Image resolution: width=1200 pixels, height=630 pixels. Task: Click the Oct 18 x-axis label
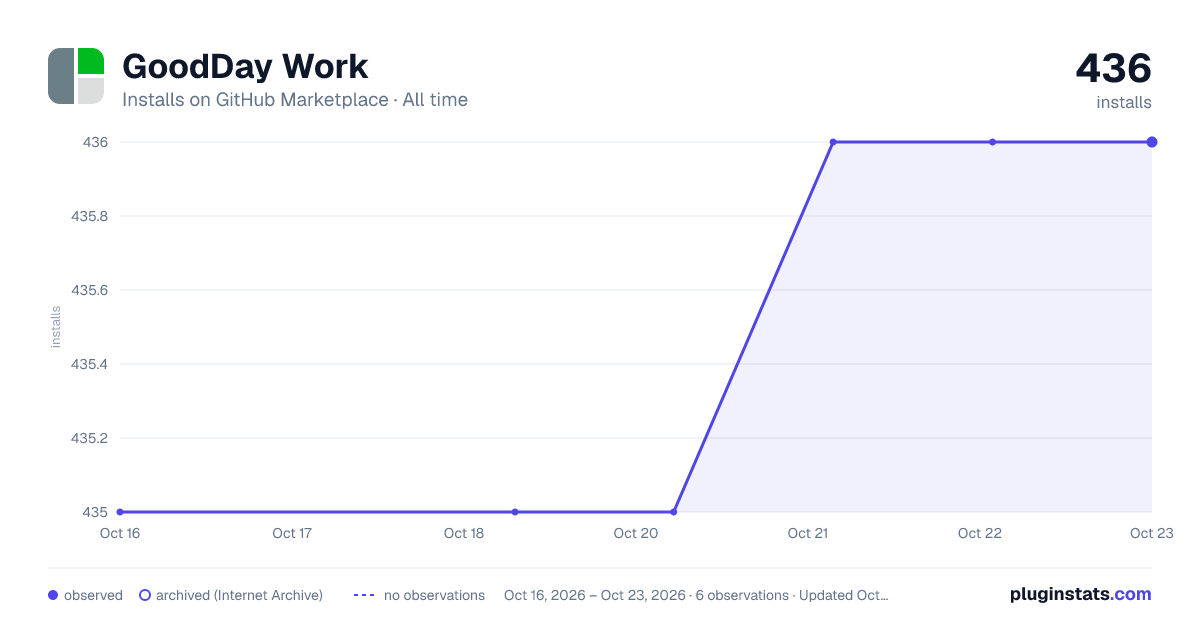tap(464, 533)
